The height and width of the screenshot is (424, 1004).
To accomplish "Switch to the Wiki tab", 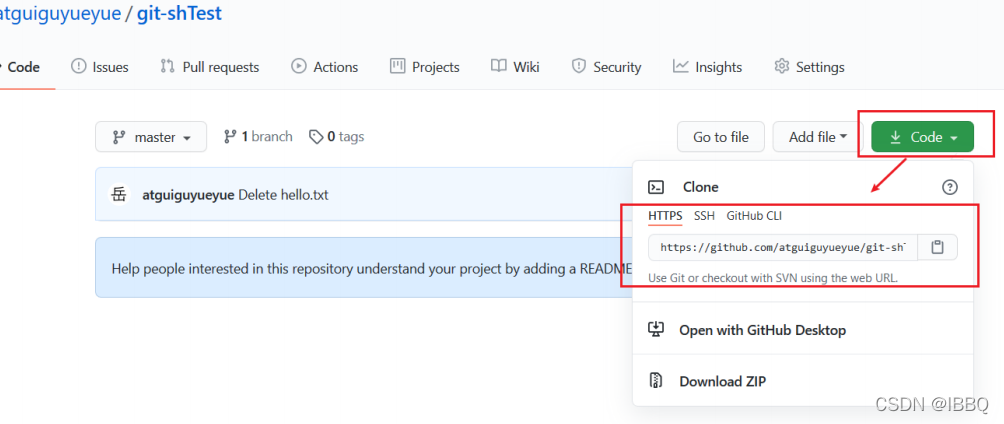I will pyautogui.click(x=515, y=67).
